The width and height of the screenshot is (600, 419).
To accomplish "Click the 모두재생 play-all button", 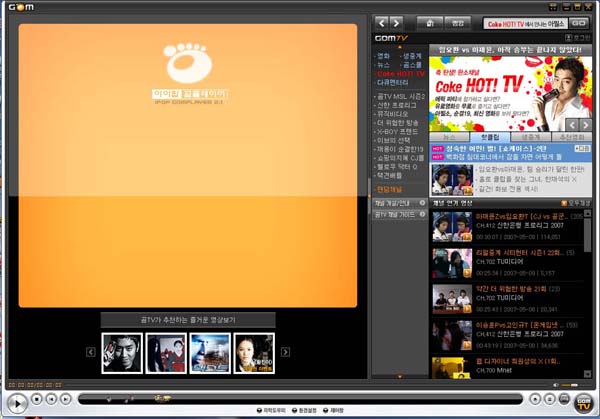I will tap(576, 203).
